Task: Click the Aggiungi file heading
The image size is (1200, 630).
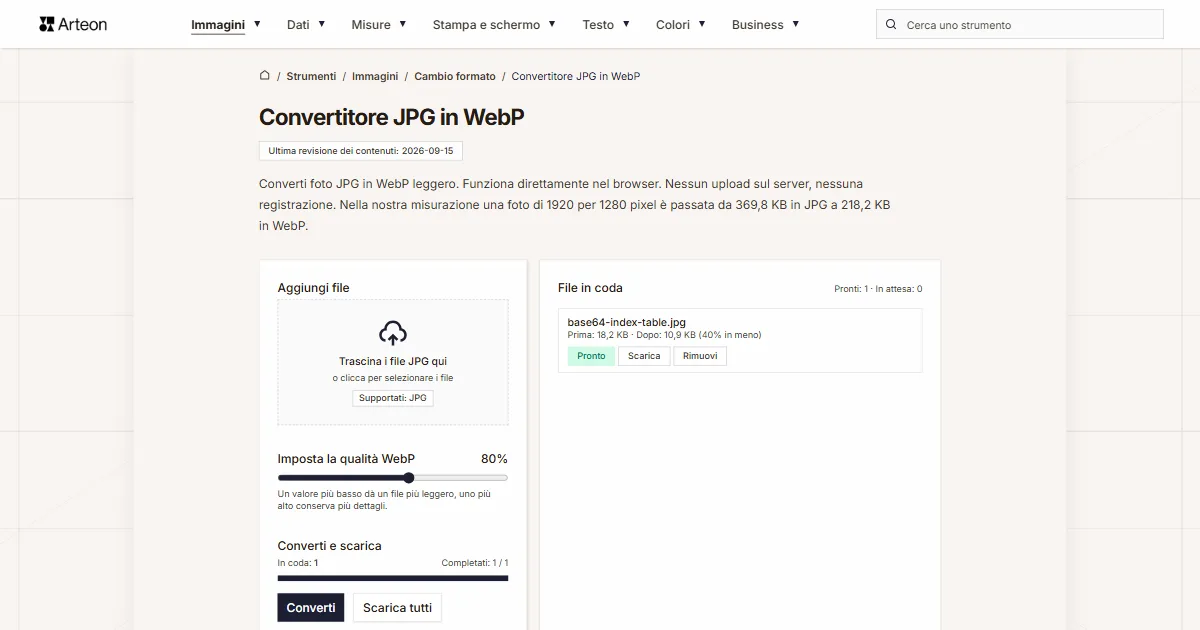Action: click(x=313, y=288)
